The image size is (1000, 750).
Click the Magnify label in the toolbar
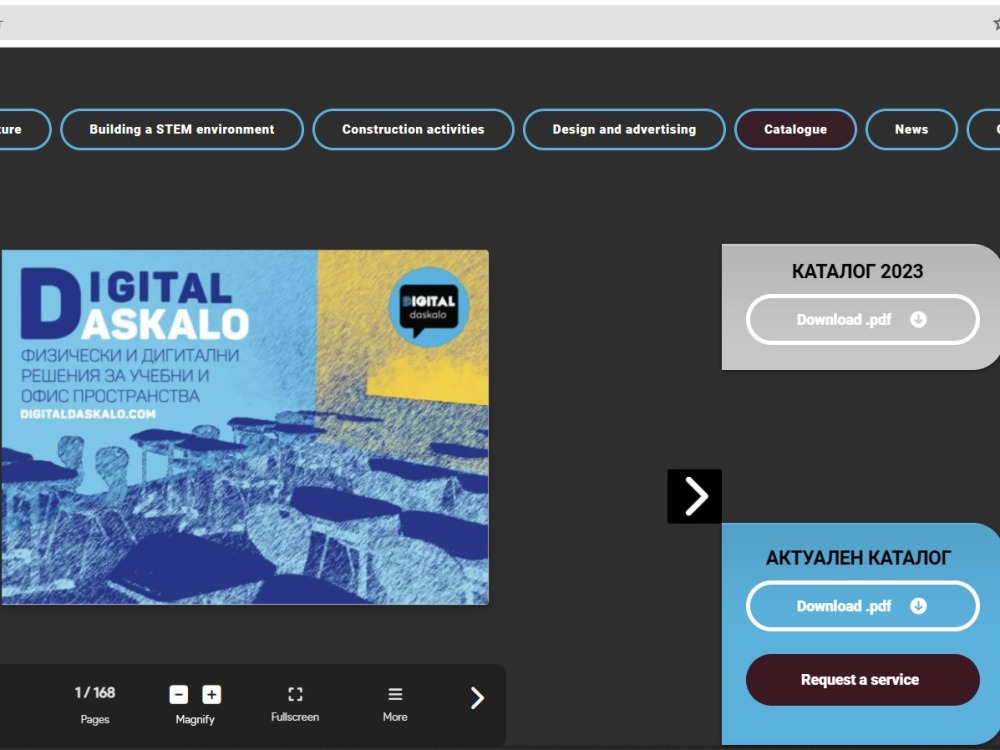pos(195,719)
